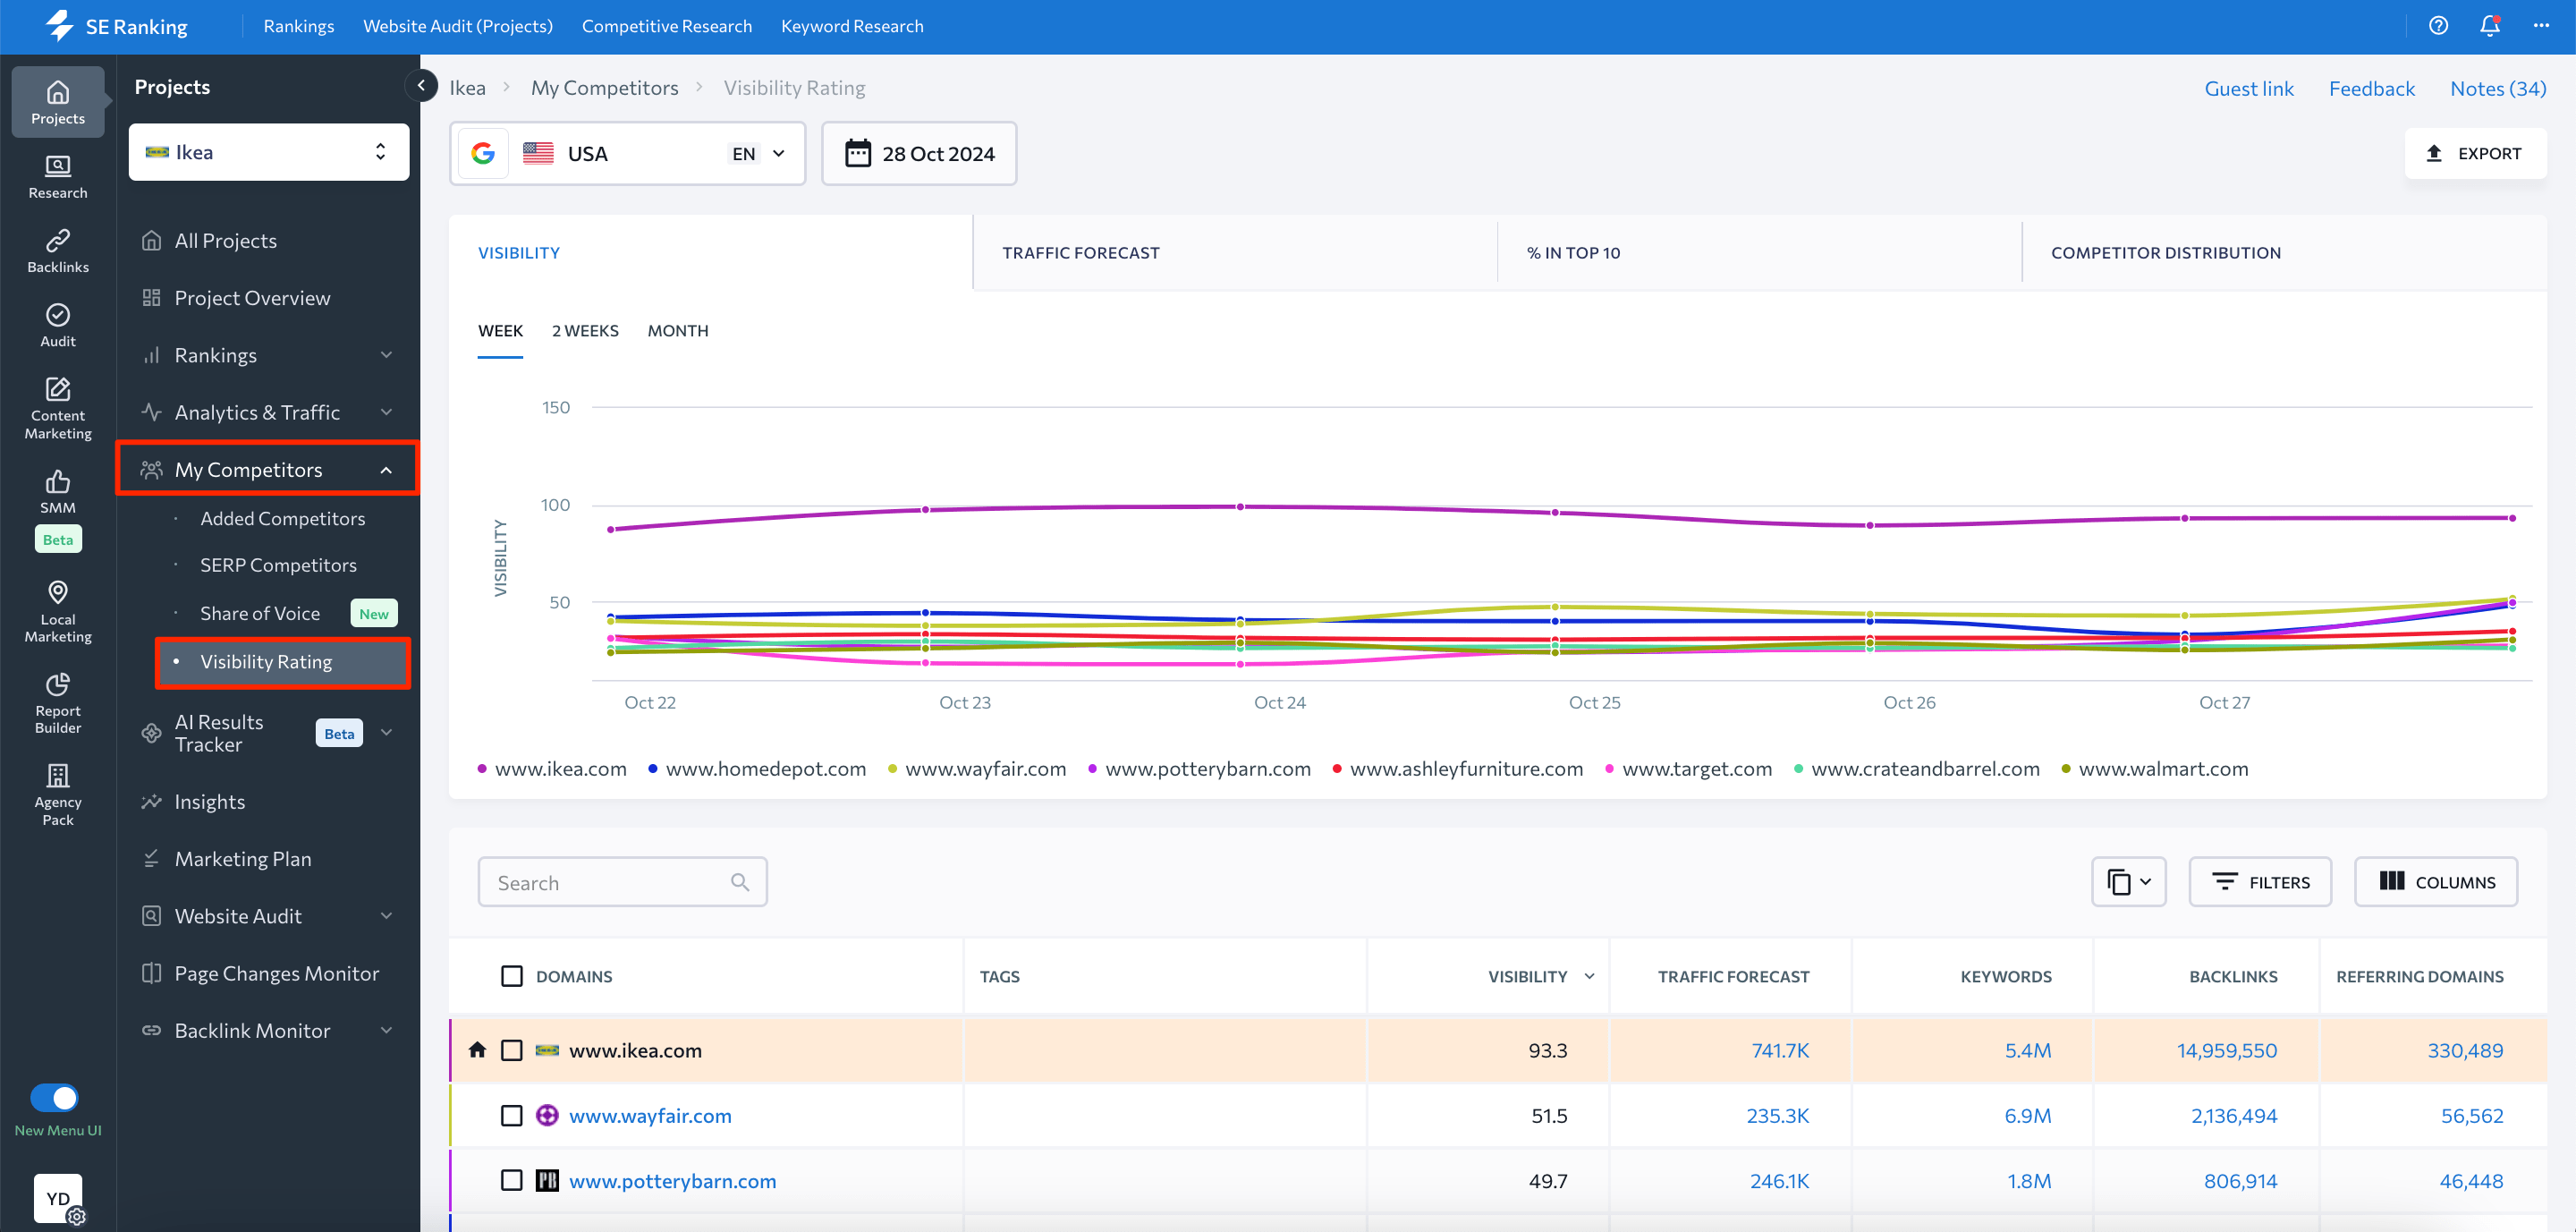Open the Backlinks sidebar icon
Viewport: 2576px width, 1232px height.
point(58,250)
